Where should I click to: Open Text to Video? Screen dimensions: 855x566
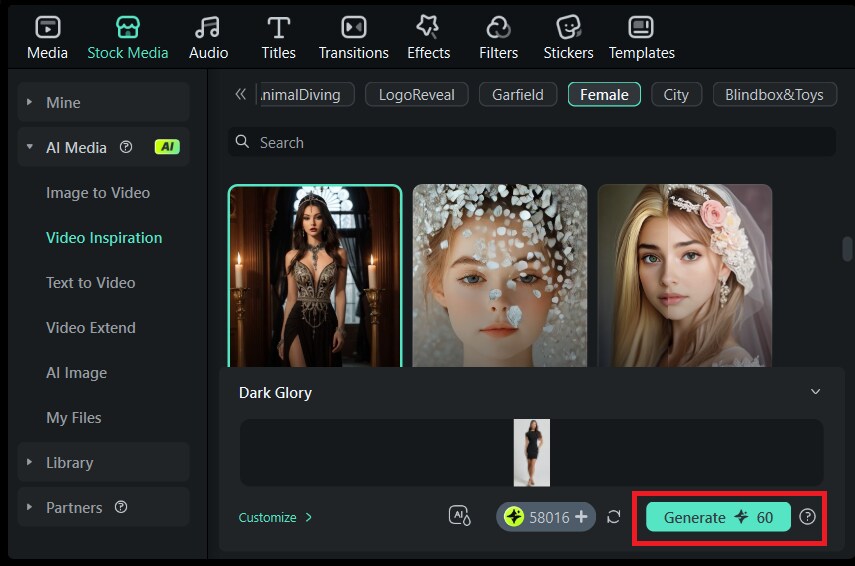[x=91, y=282]
